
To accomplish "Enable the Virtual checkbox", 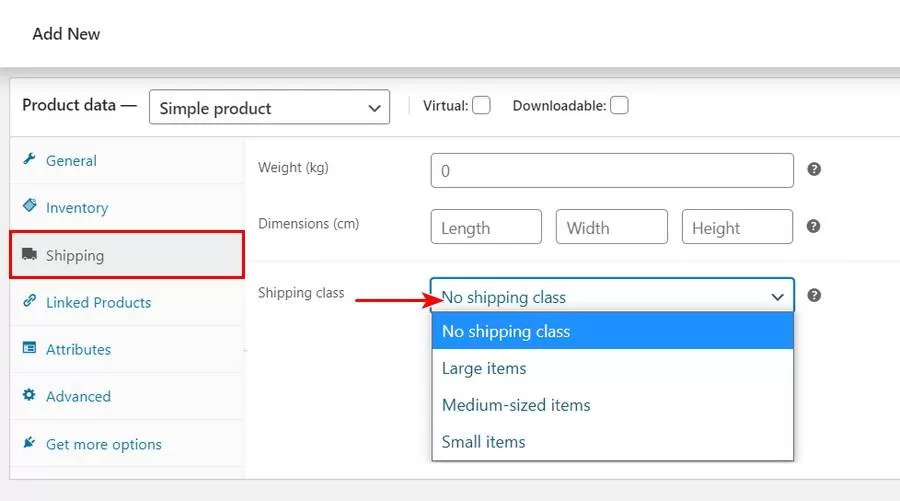I will [481, 105].
